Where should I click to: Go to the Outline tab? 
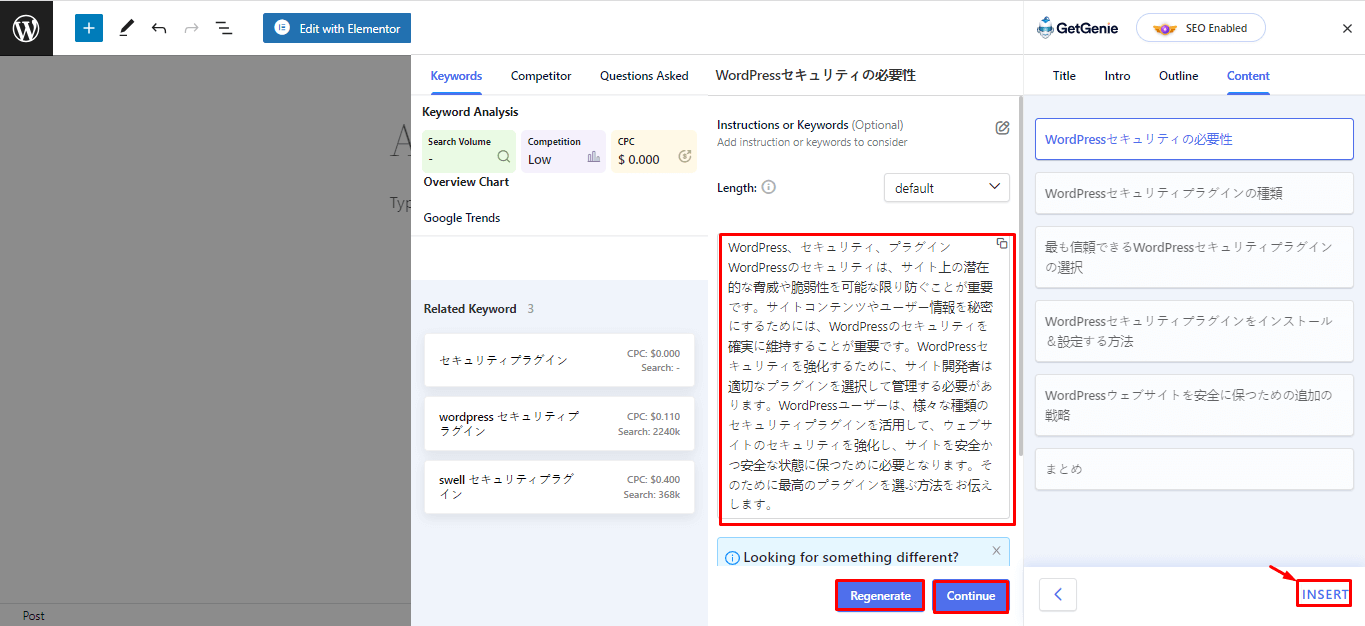[x=1178, y=76]
